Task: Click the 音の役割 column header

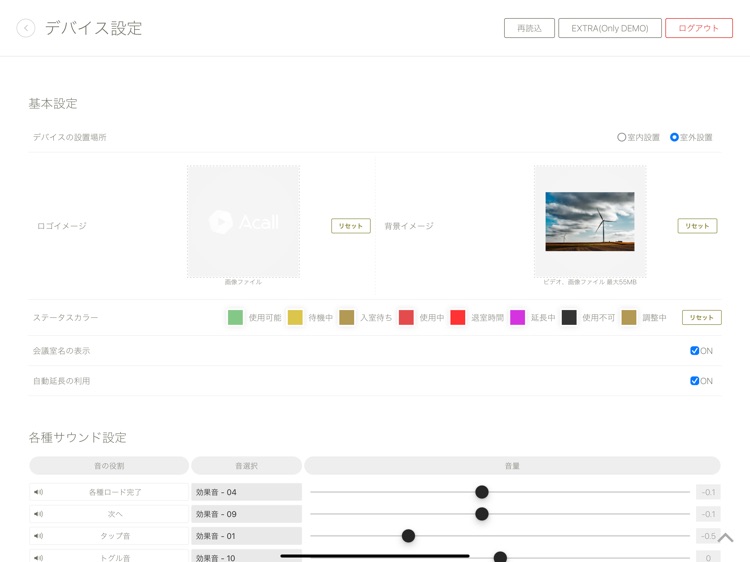Action: point(109,466)
